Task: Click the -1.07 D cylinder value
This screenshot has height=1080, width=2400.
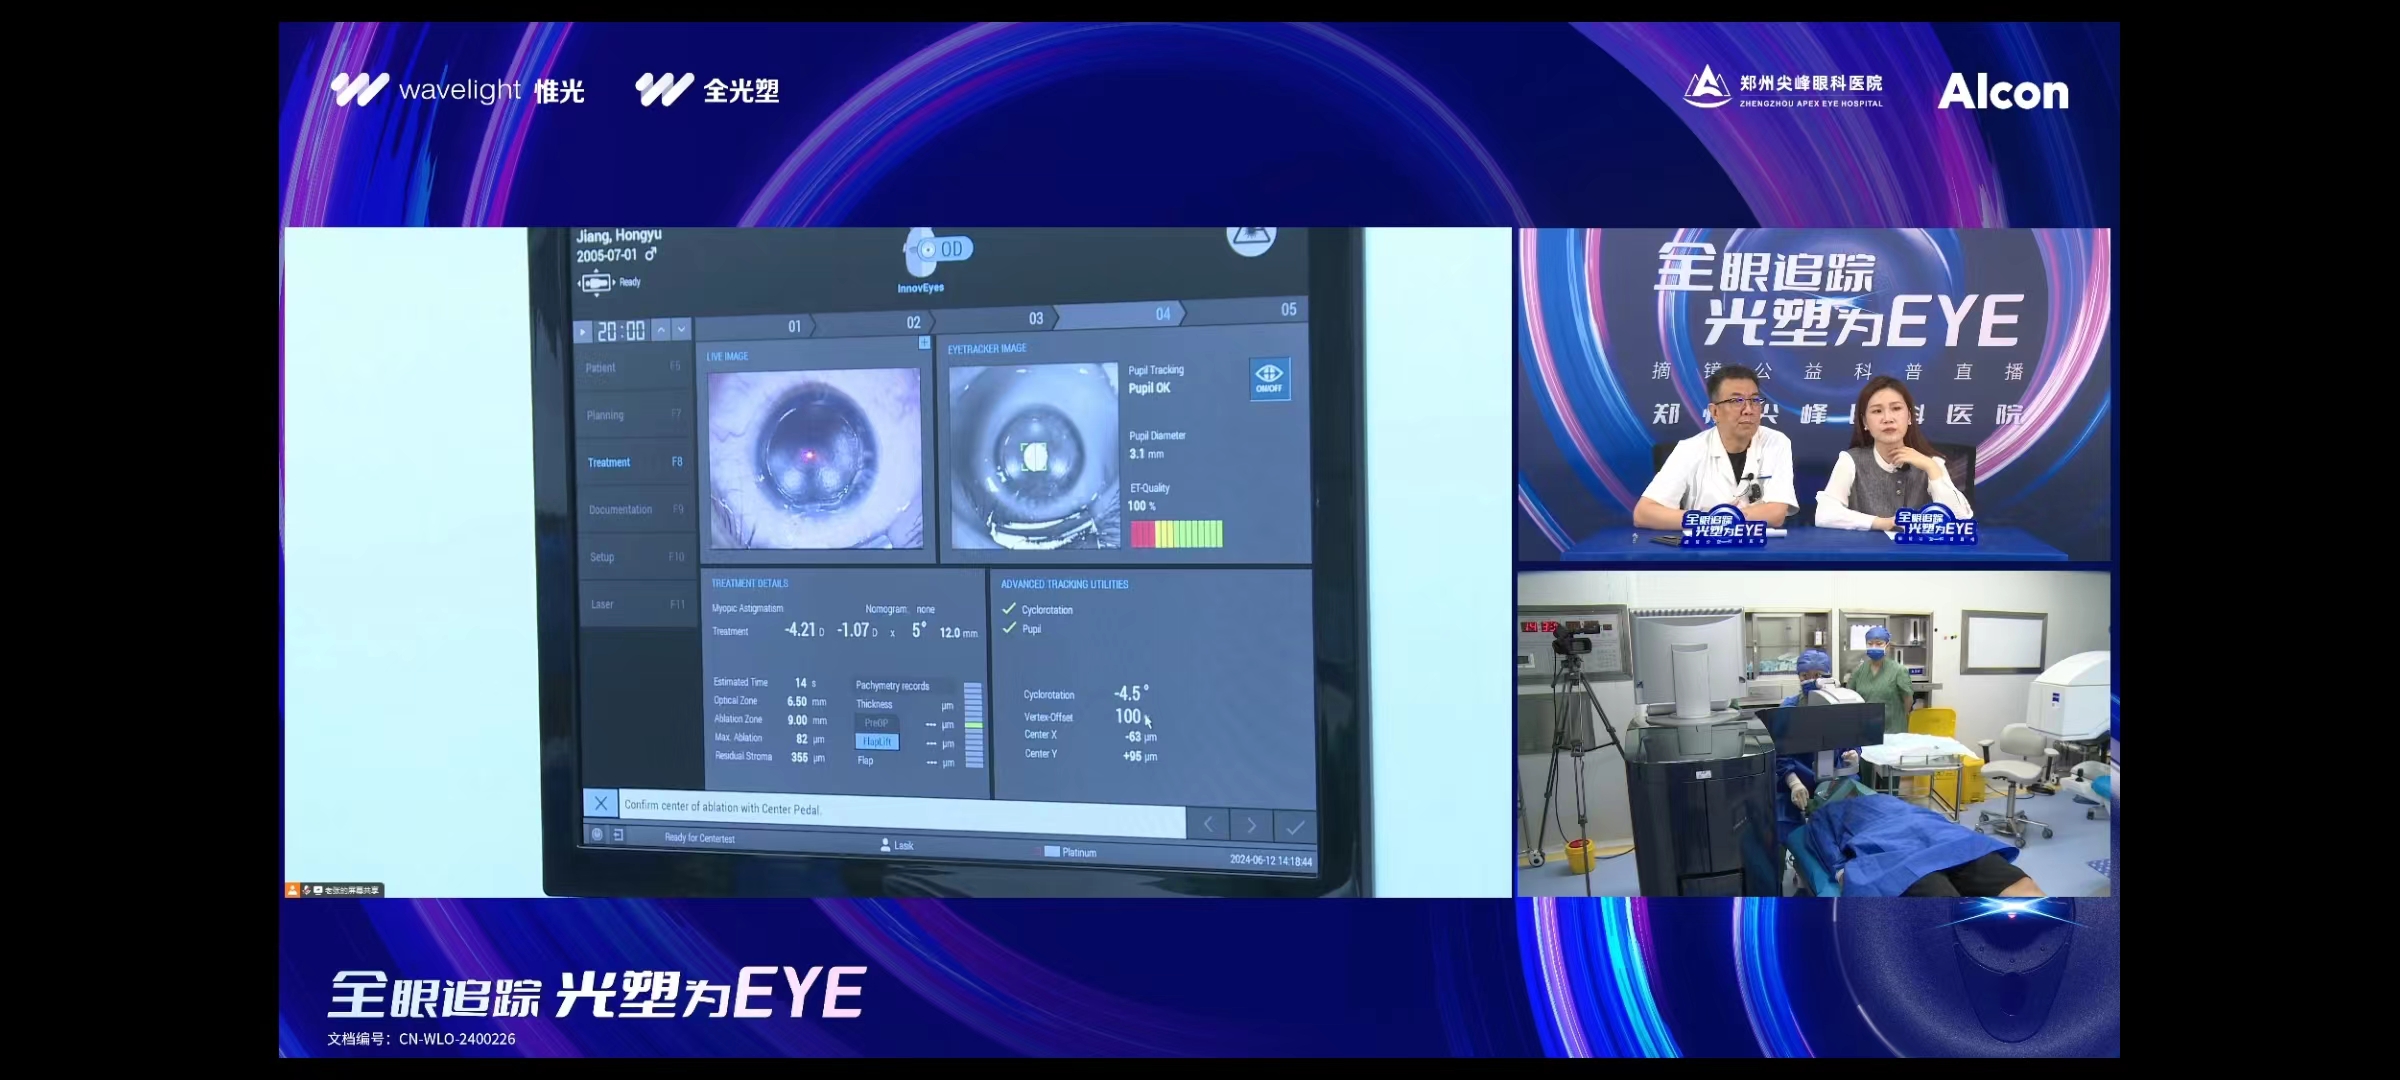Action: click(x=857, y=630)
